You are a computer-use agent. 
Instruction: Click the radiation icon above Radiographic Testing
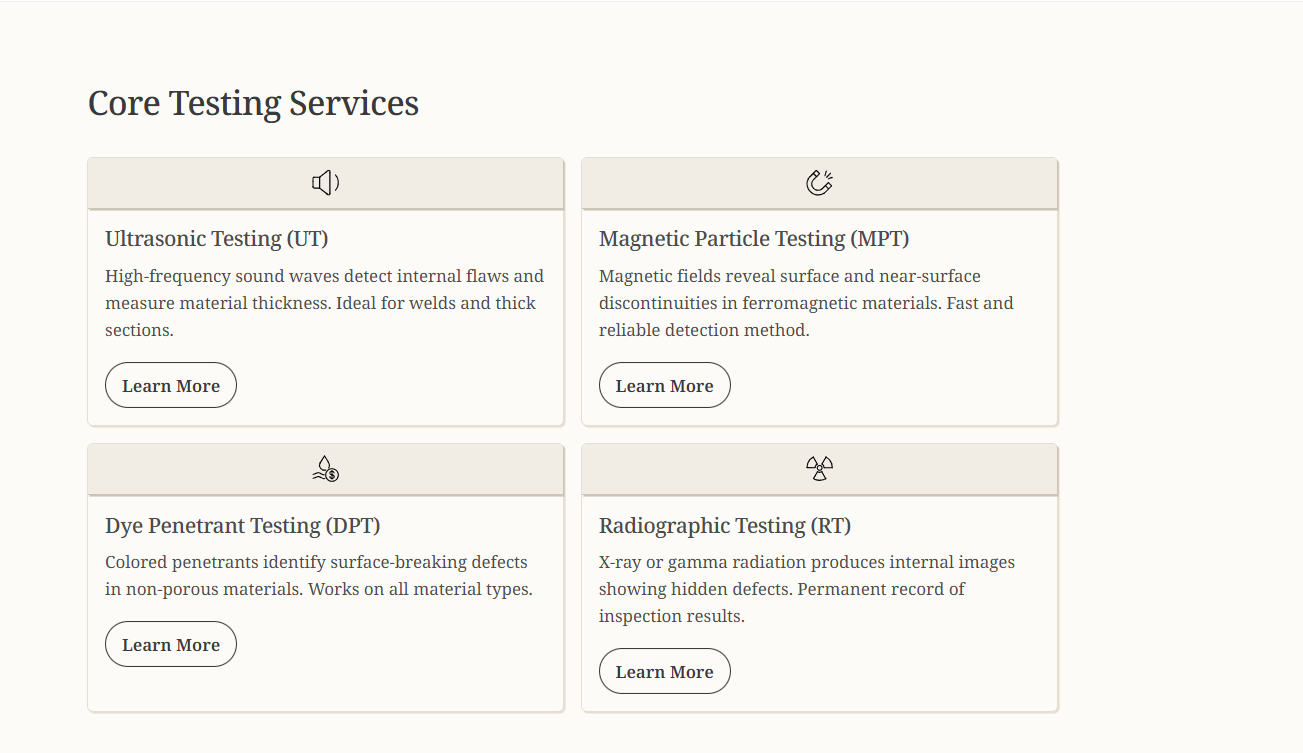(x=819, y=469)
